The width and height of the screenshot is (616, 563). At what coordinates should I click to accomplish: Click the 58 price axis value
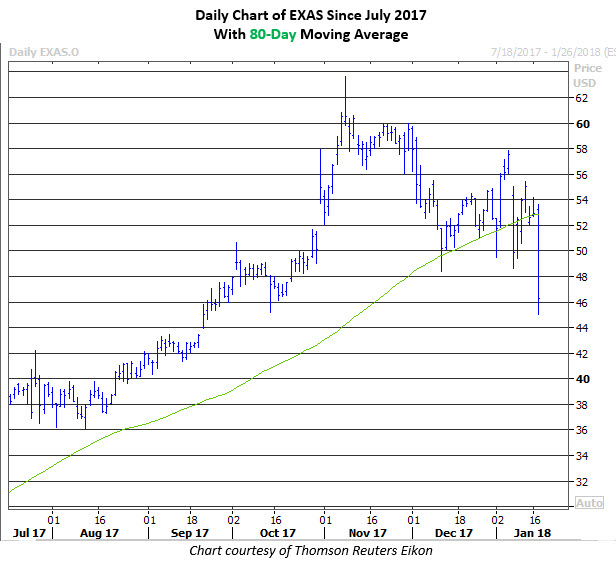click(x=582, y=149)
